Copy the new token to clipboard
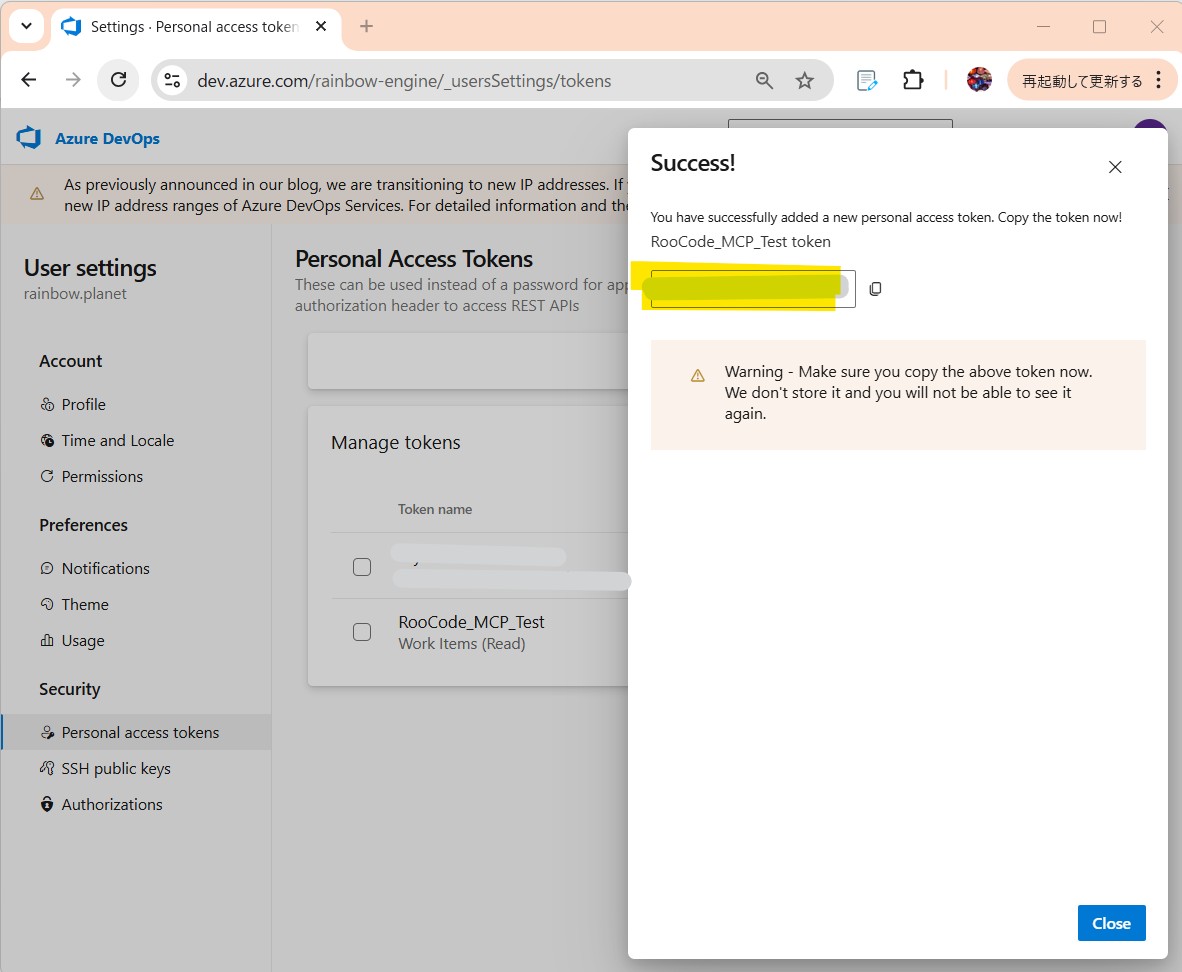This screenshot has width=1182, height=972. coord(875,289)
